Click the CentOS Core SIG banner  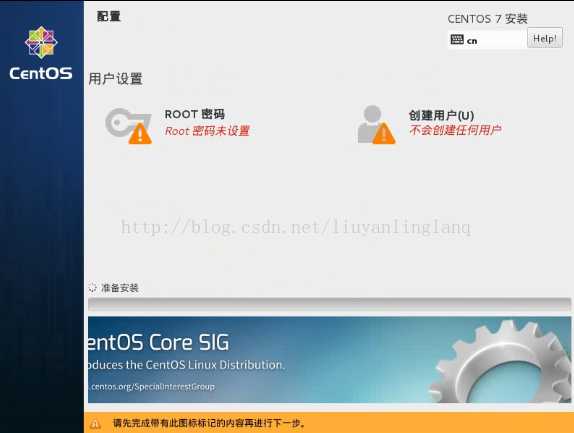[x=329, y=360]
